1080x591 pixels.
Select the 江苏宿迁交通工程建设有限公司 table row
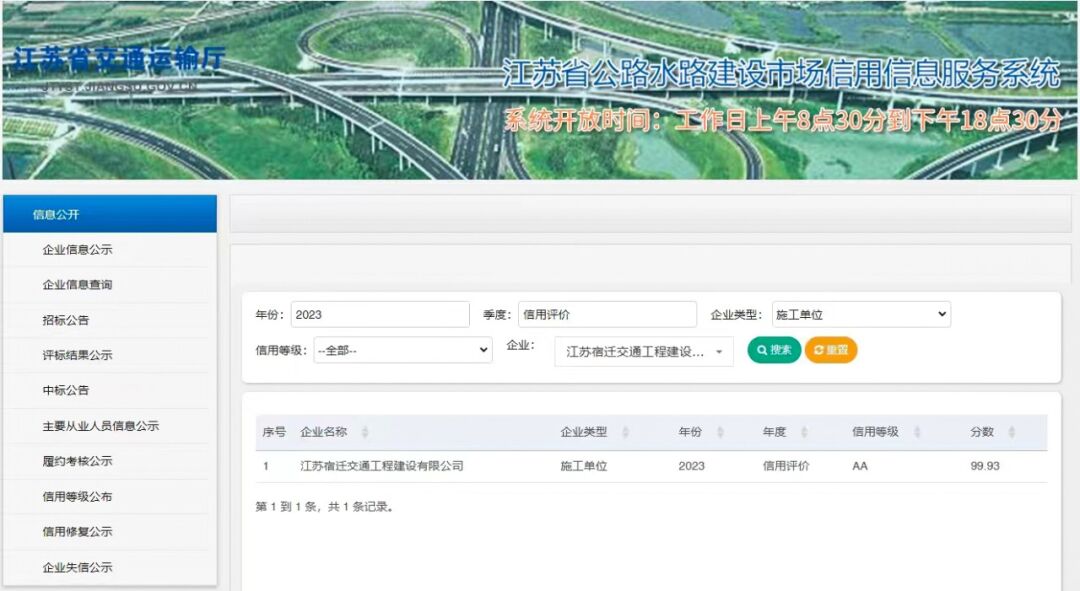[382, 466]
